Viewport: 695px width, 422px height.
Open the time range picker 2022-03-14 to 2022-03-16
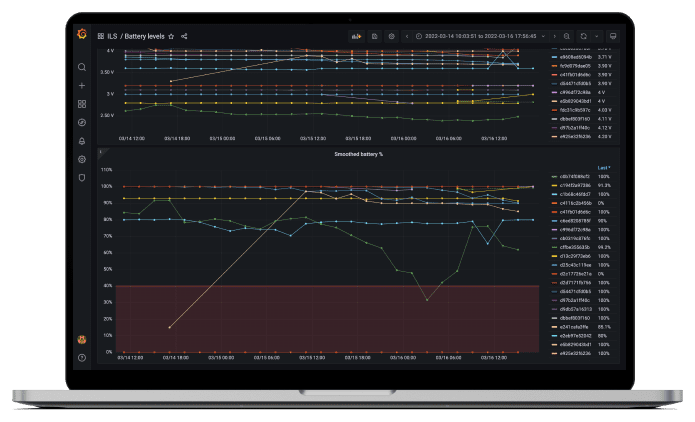(x=480, y=36)
